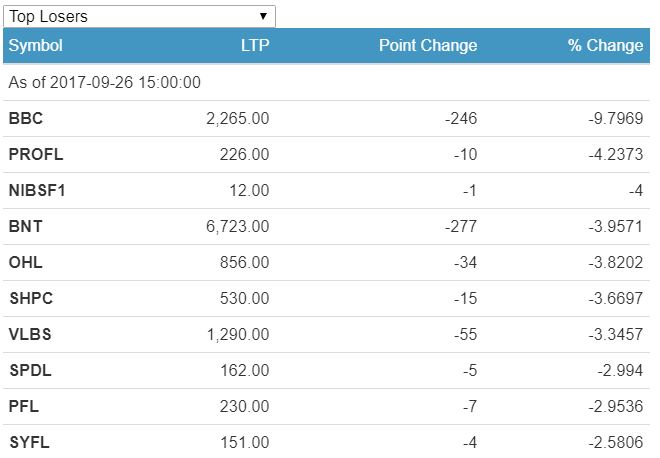
Task: Click the Point Change column header
Action: (x=428, y=45)
